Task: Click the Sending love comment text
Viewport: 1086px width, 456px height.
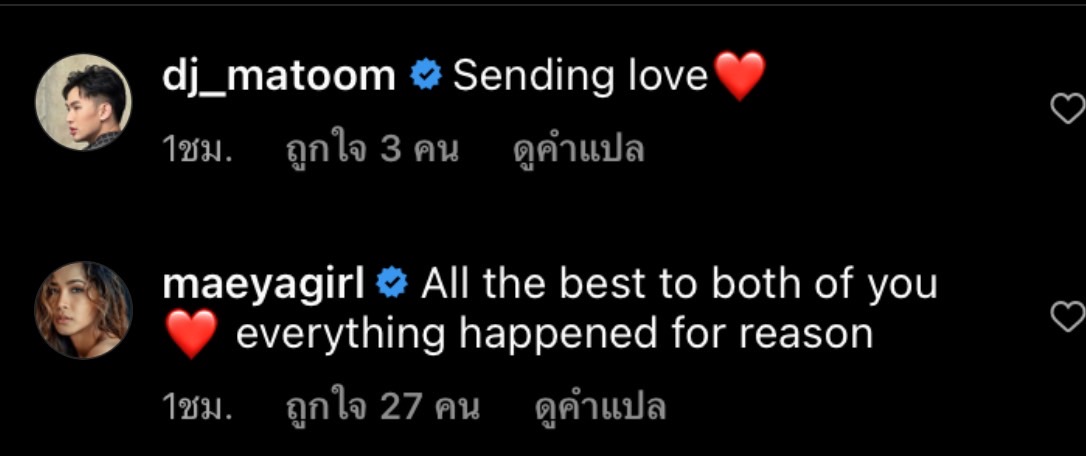Action: point(580,76)
